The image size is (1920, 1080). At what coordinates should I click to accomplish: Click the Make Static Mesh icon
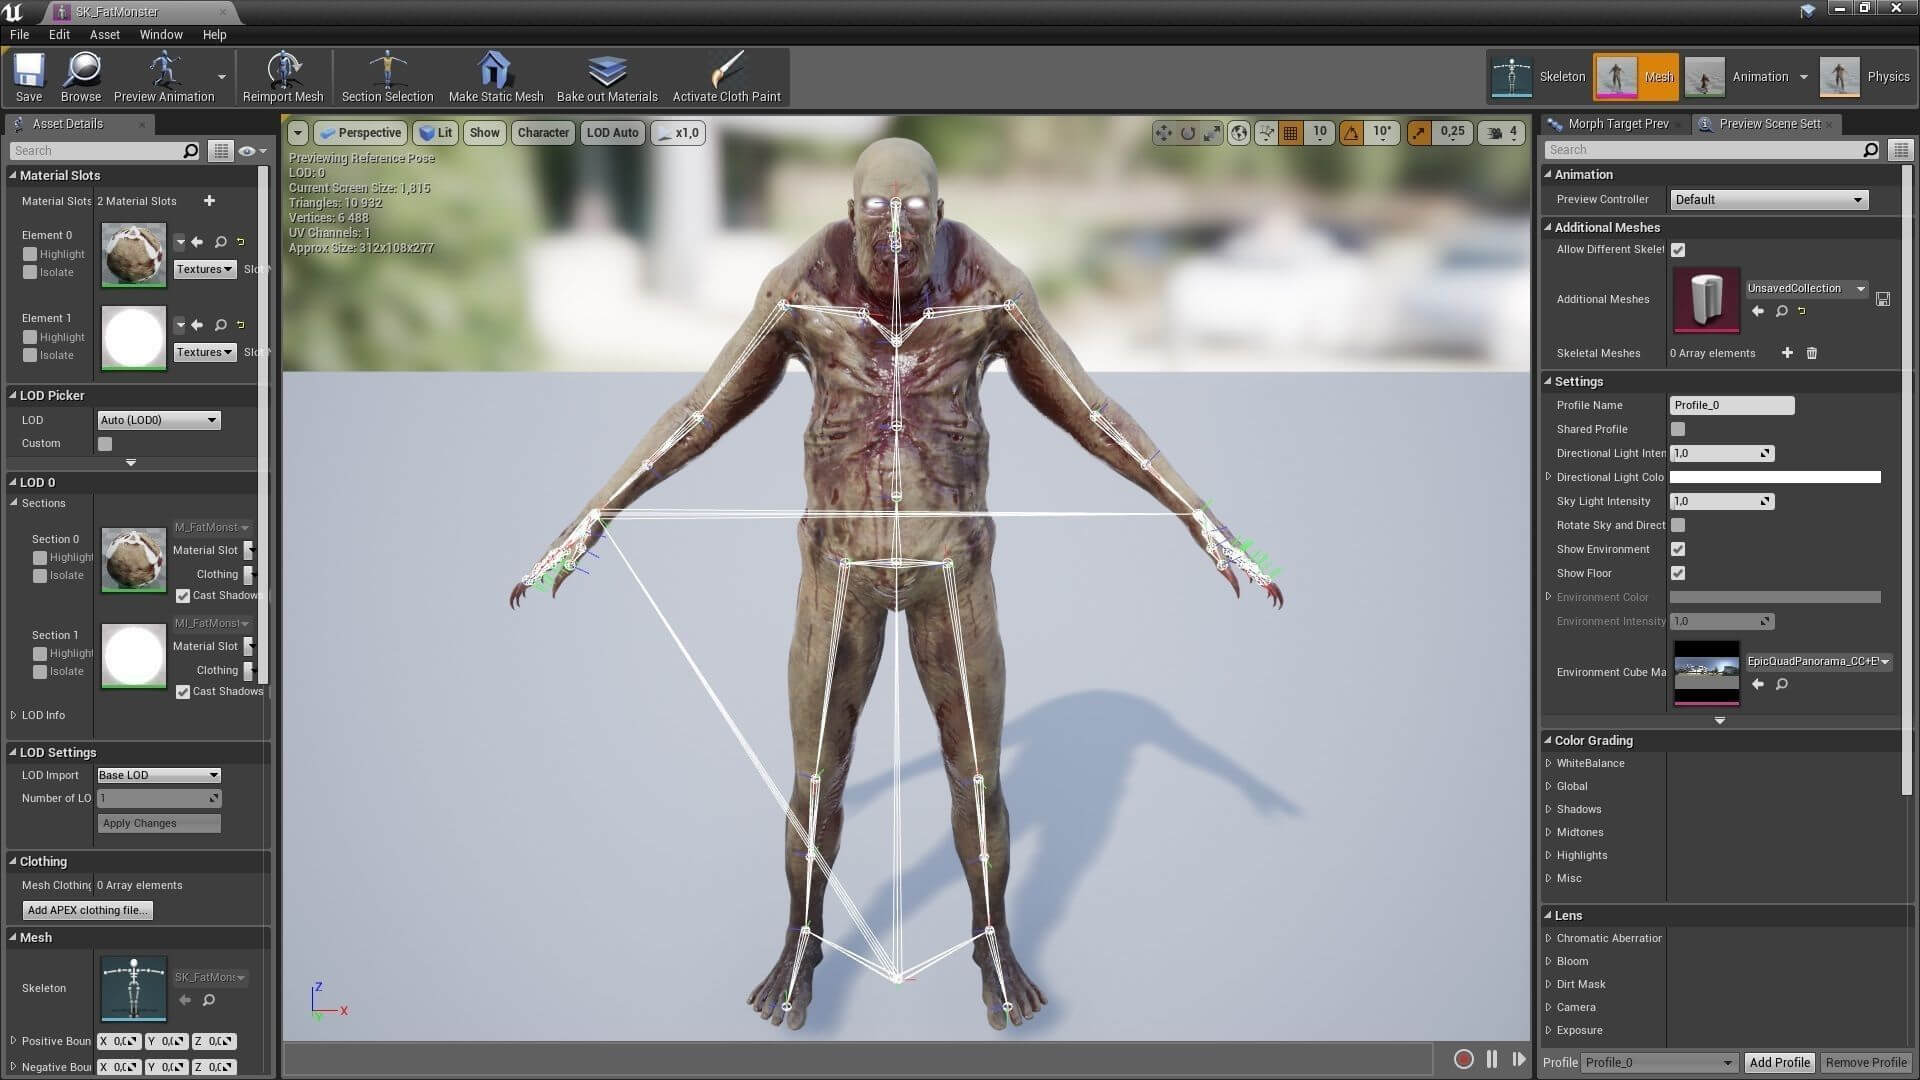click(495, 77)
